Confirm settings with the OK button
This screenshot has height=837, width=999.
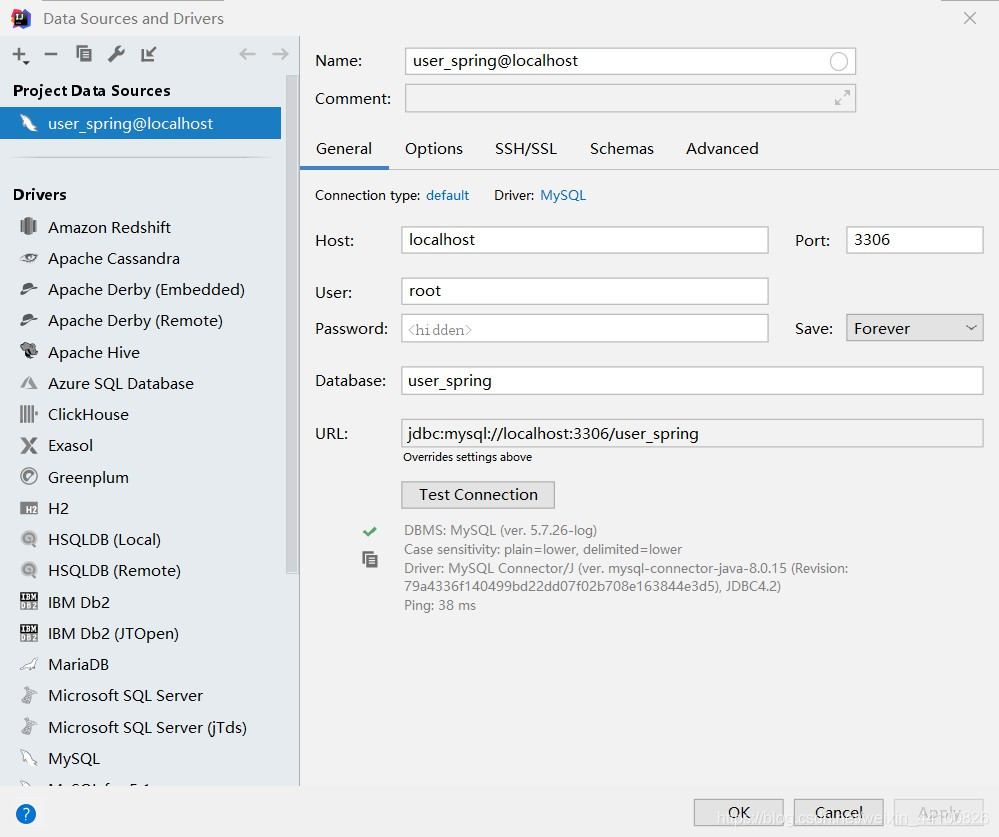tap(737, 812)
